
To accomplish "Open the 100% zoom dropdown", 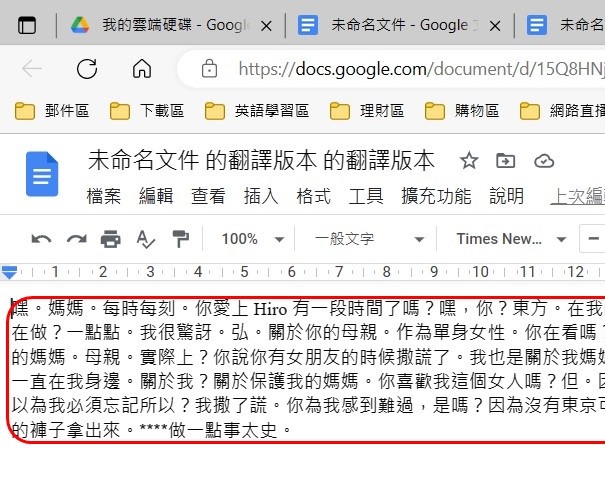I will [x=248, y=239].
